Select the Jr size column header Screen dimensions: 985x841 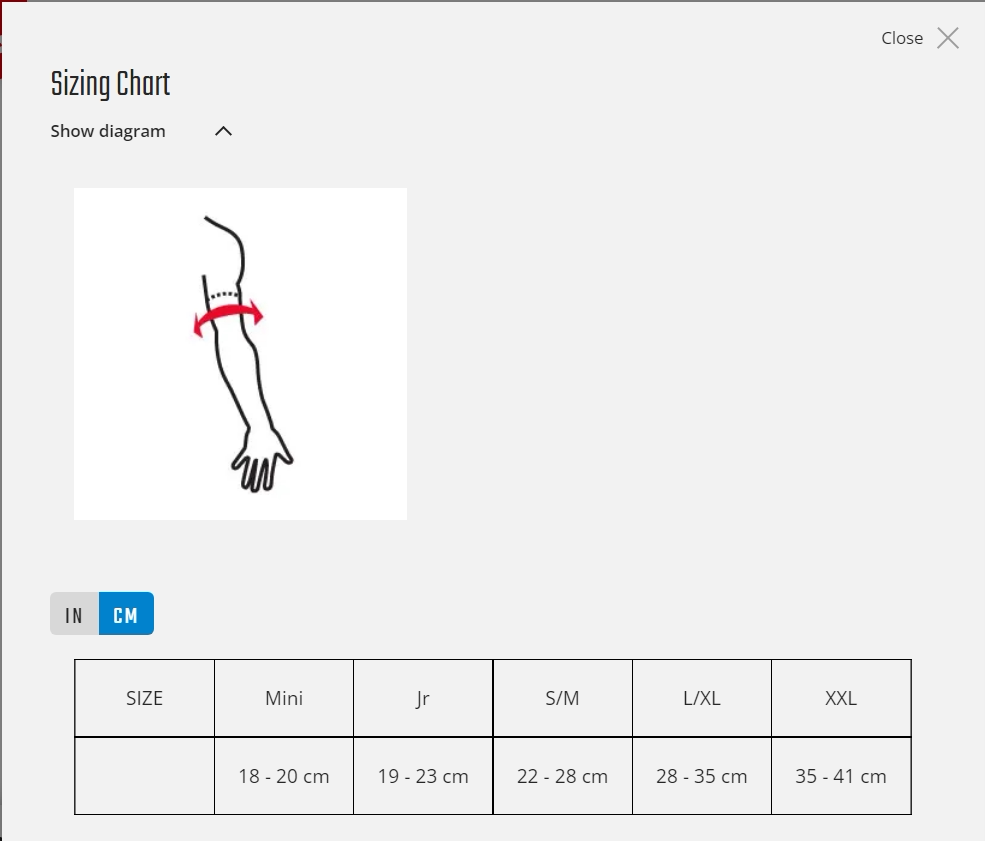(x=423, y=698)
